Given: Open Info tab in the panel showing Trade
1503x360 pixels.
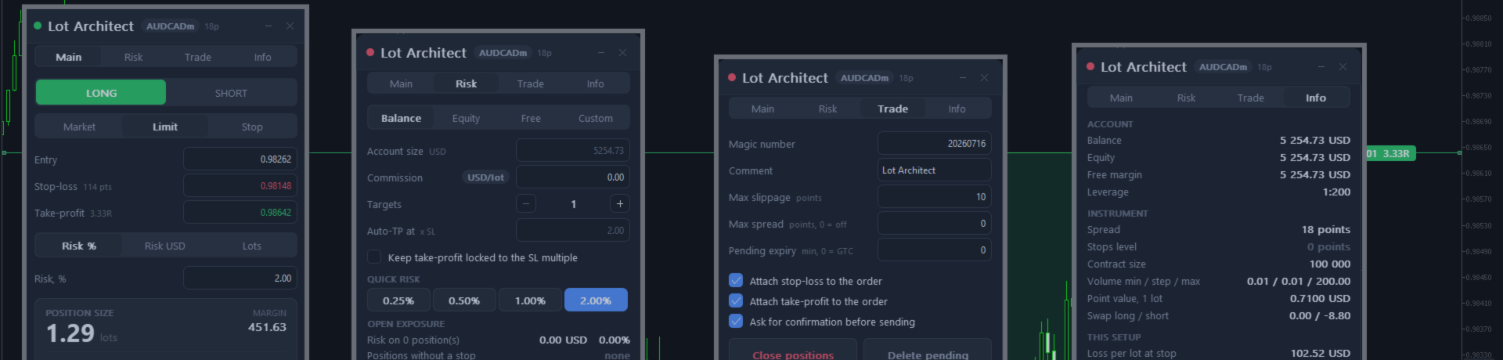Looking at the screenshot, I should tap(957, 109).
